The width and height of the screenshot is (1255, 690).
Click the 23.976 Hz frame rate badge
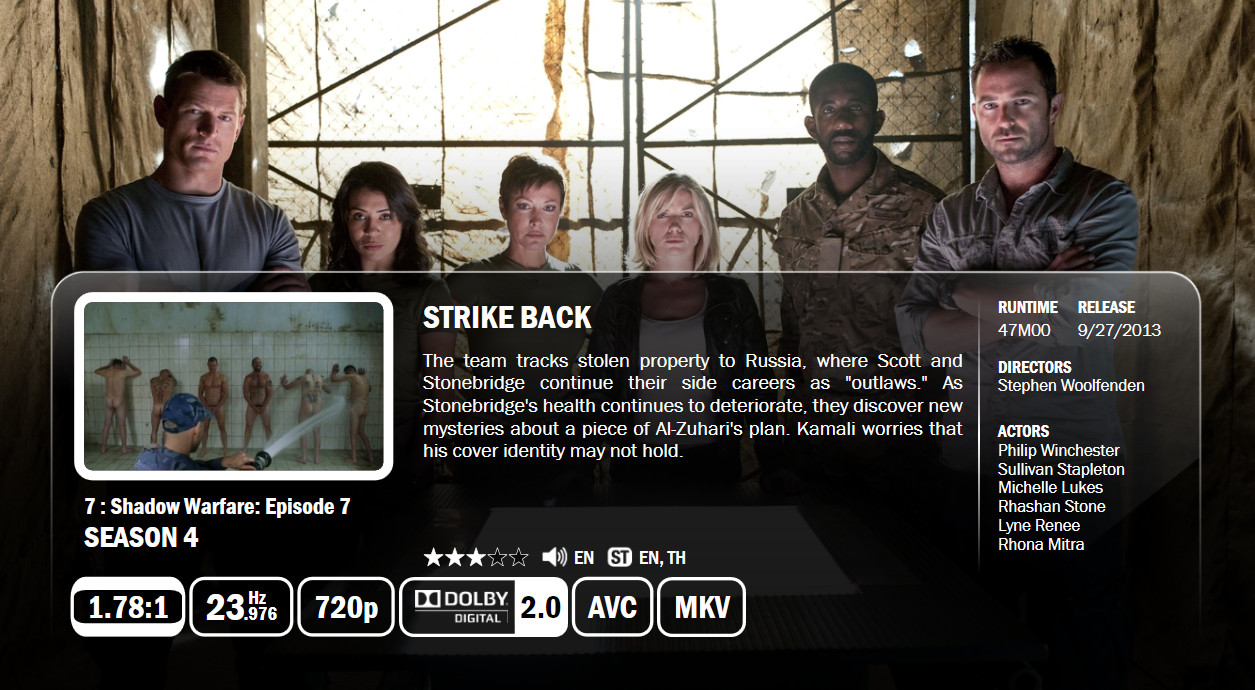click(x=241, y=607)
